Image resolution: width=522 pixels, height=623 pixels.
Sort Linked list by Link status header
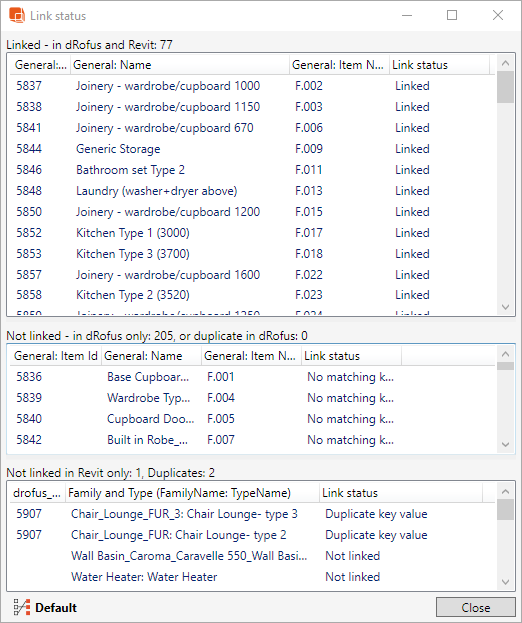pos(439,65)
